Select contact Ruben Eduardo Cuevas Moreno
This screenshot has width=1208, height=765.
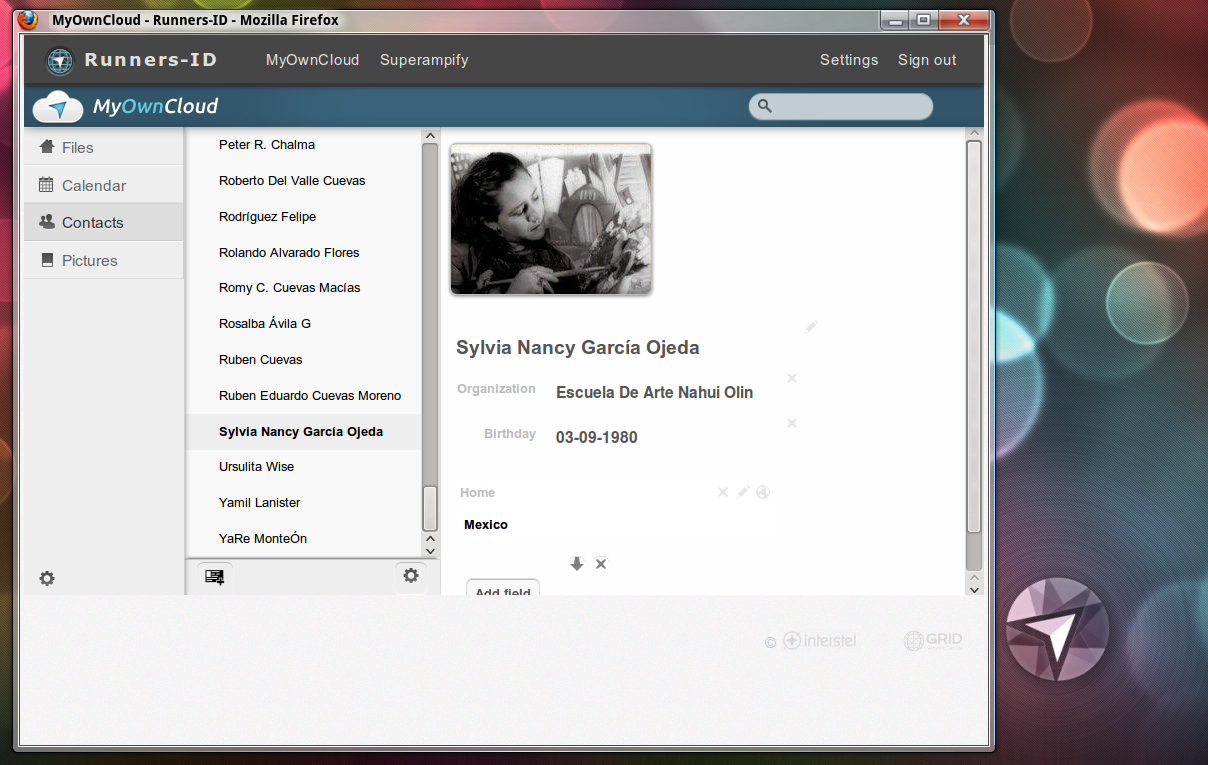[310, 396]
